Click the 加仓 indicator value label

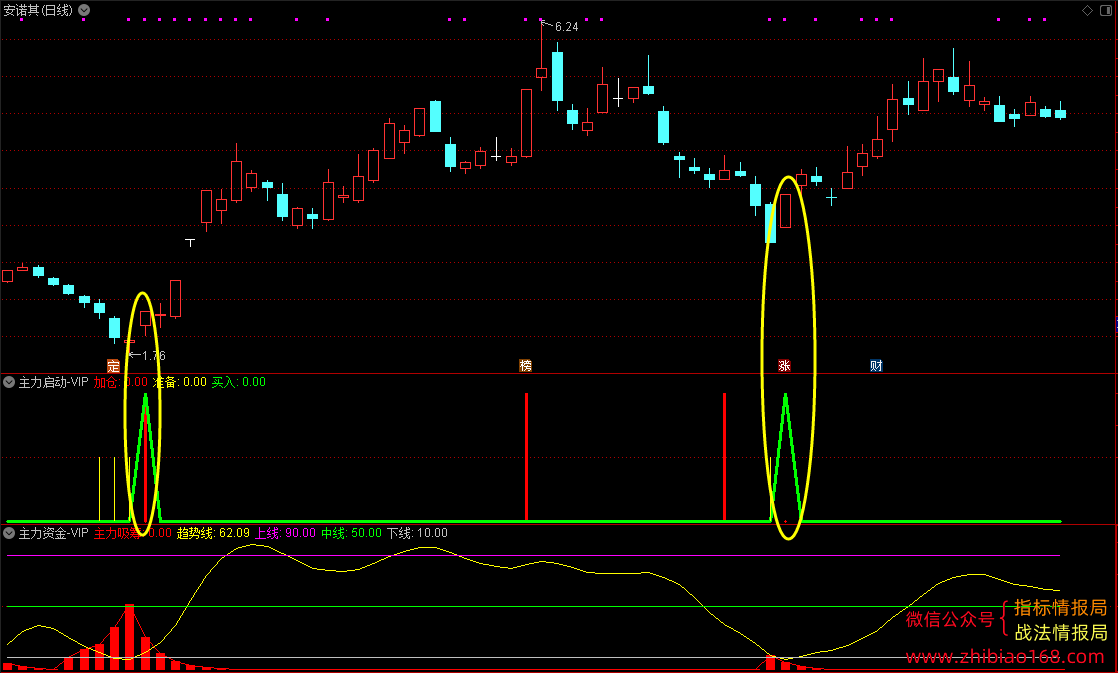pos(120,382)
